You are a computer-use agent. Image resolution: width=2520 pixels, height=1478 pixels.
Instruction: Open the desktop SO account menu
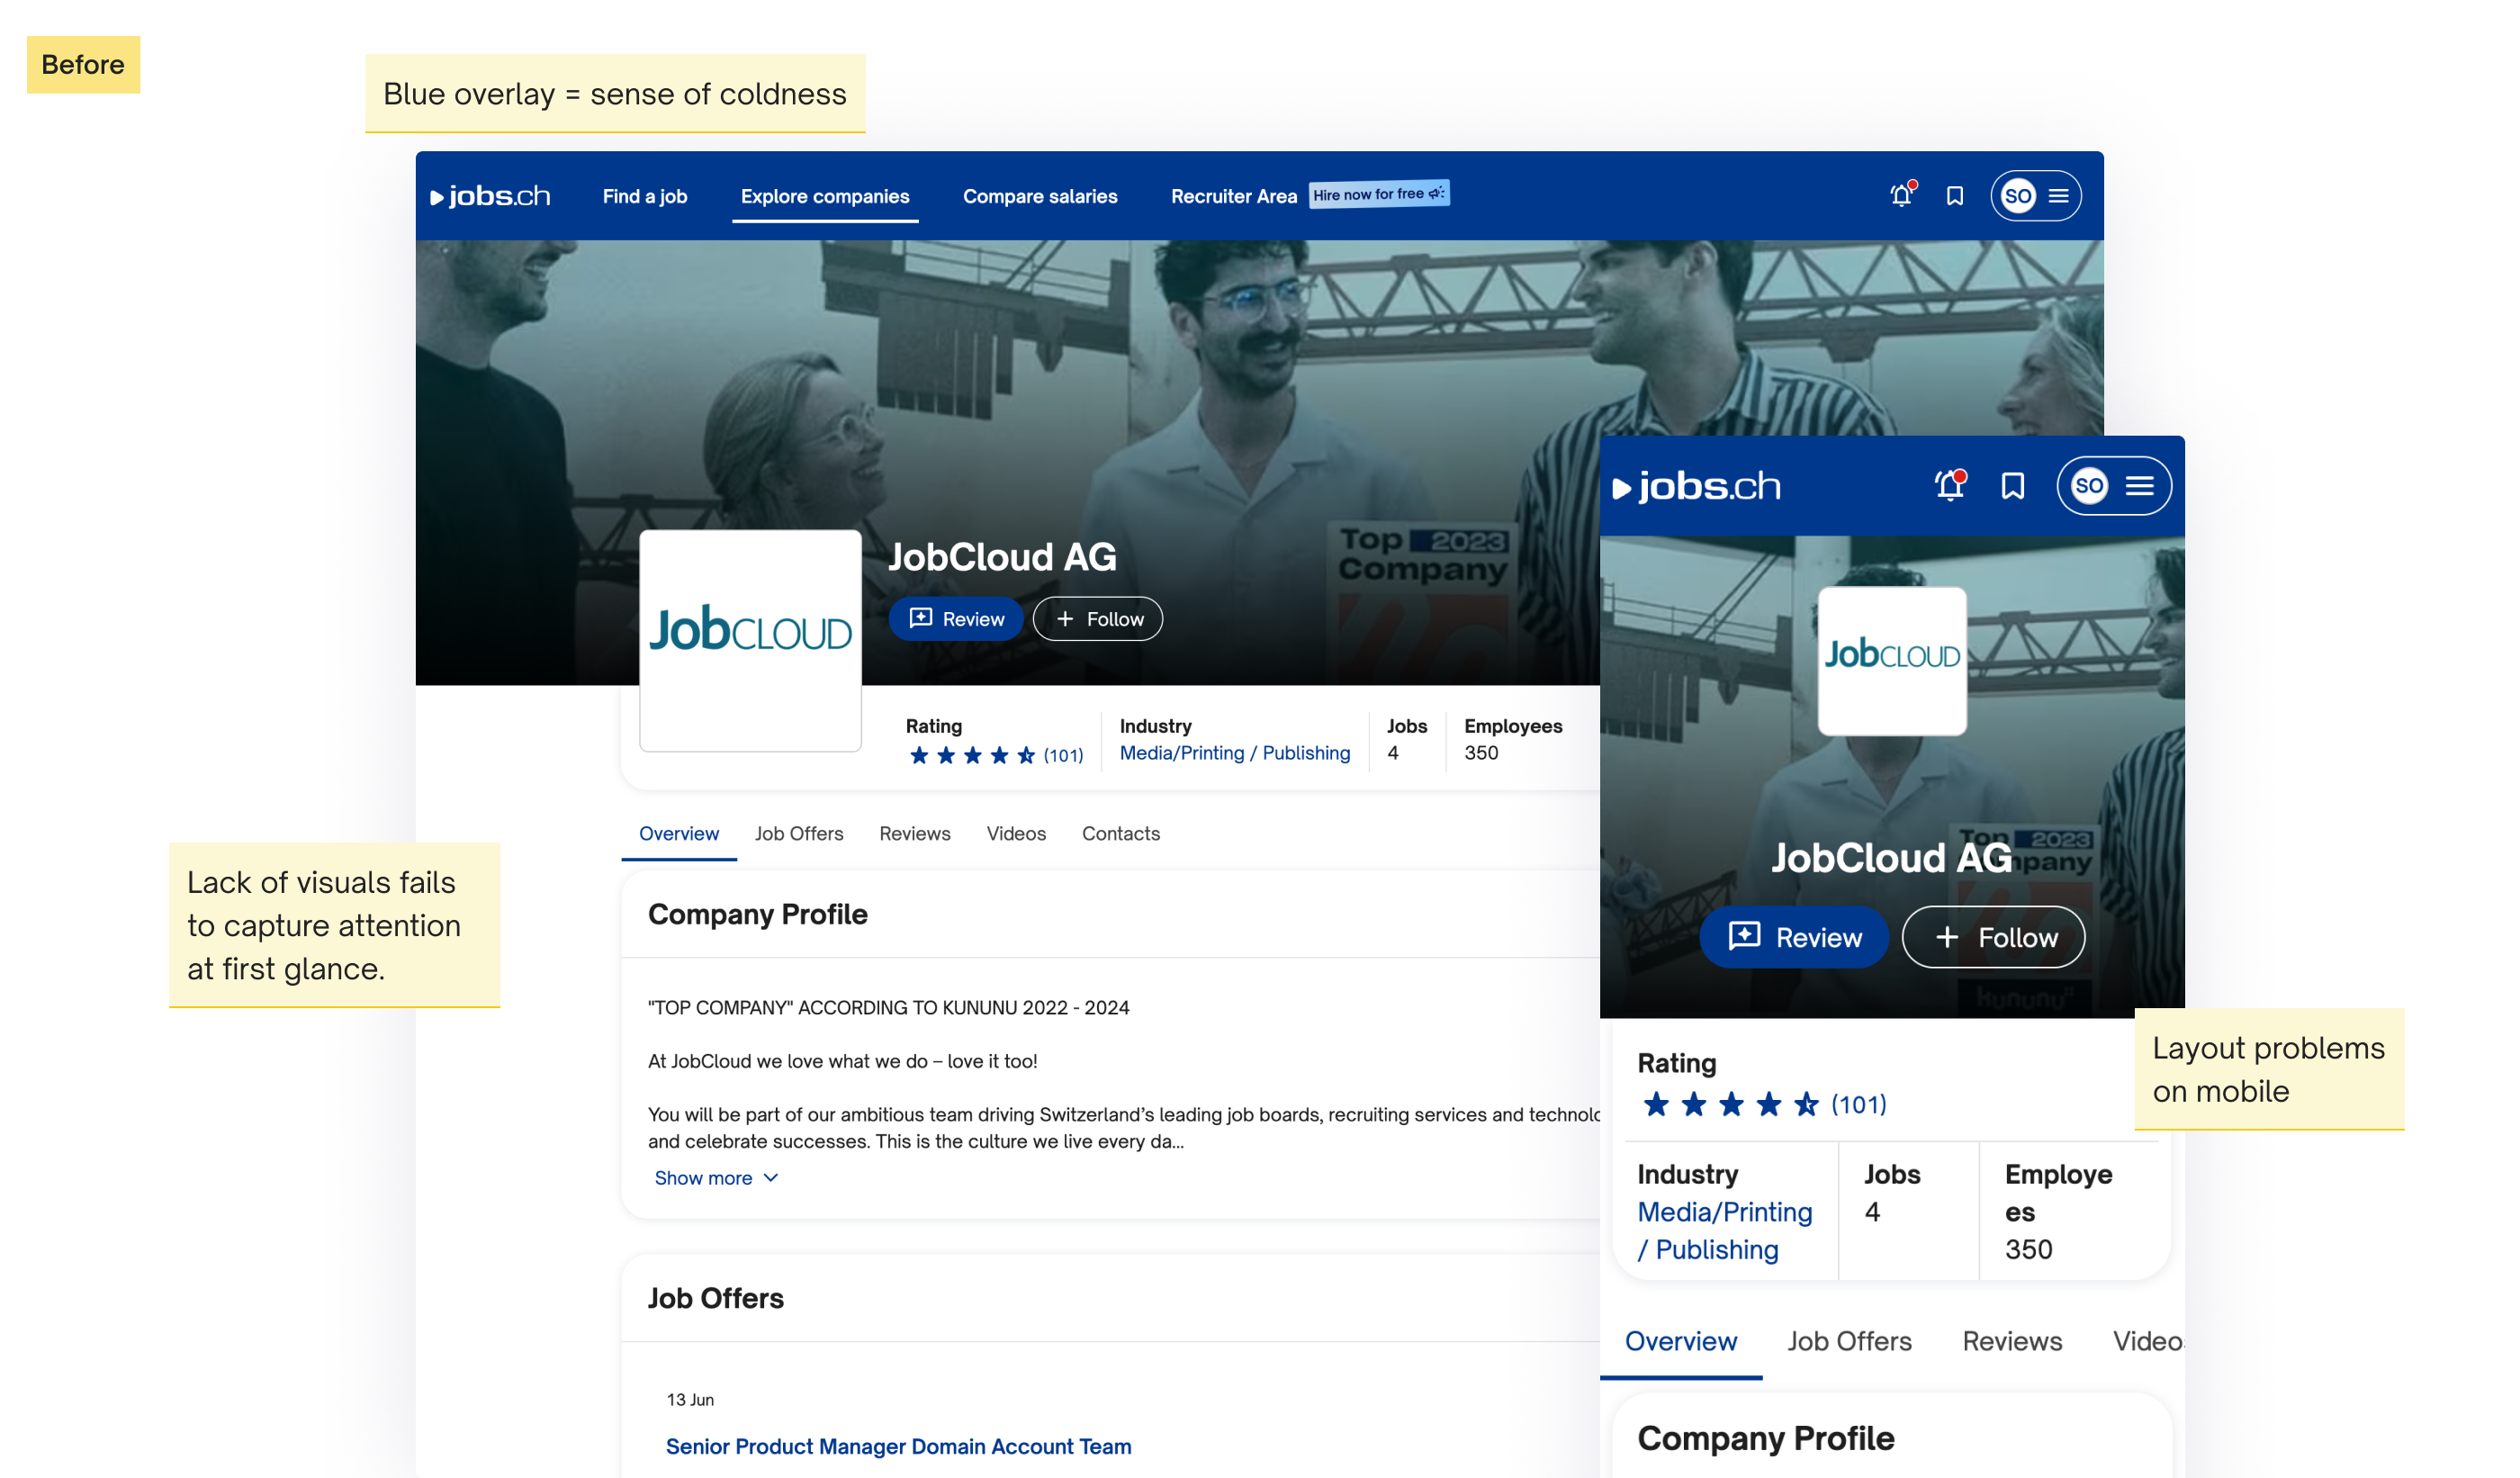click(x=2036, y=196)
